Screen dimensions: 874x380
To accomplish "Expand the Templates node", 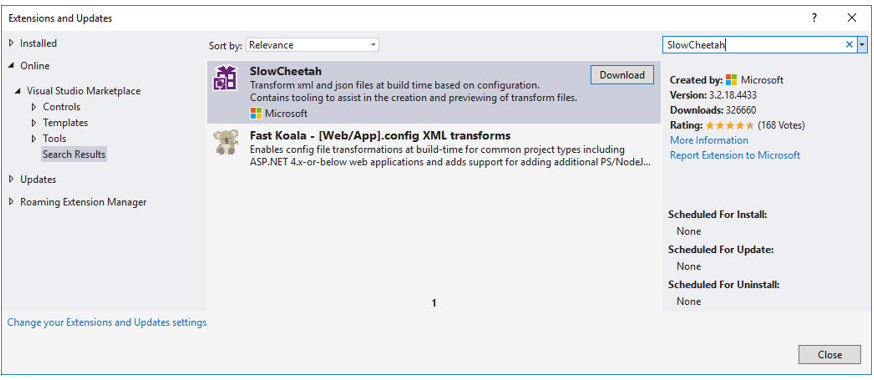I will (34, 123).
